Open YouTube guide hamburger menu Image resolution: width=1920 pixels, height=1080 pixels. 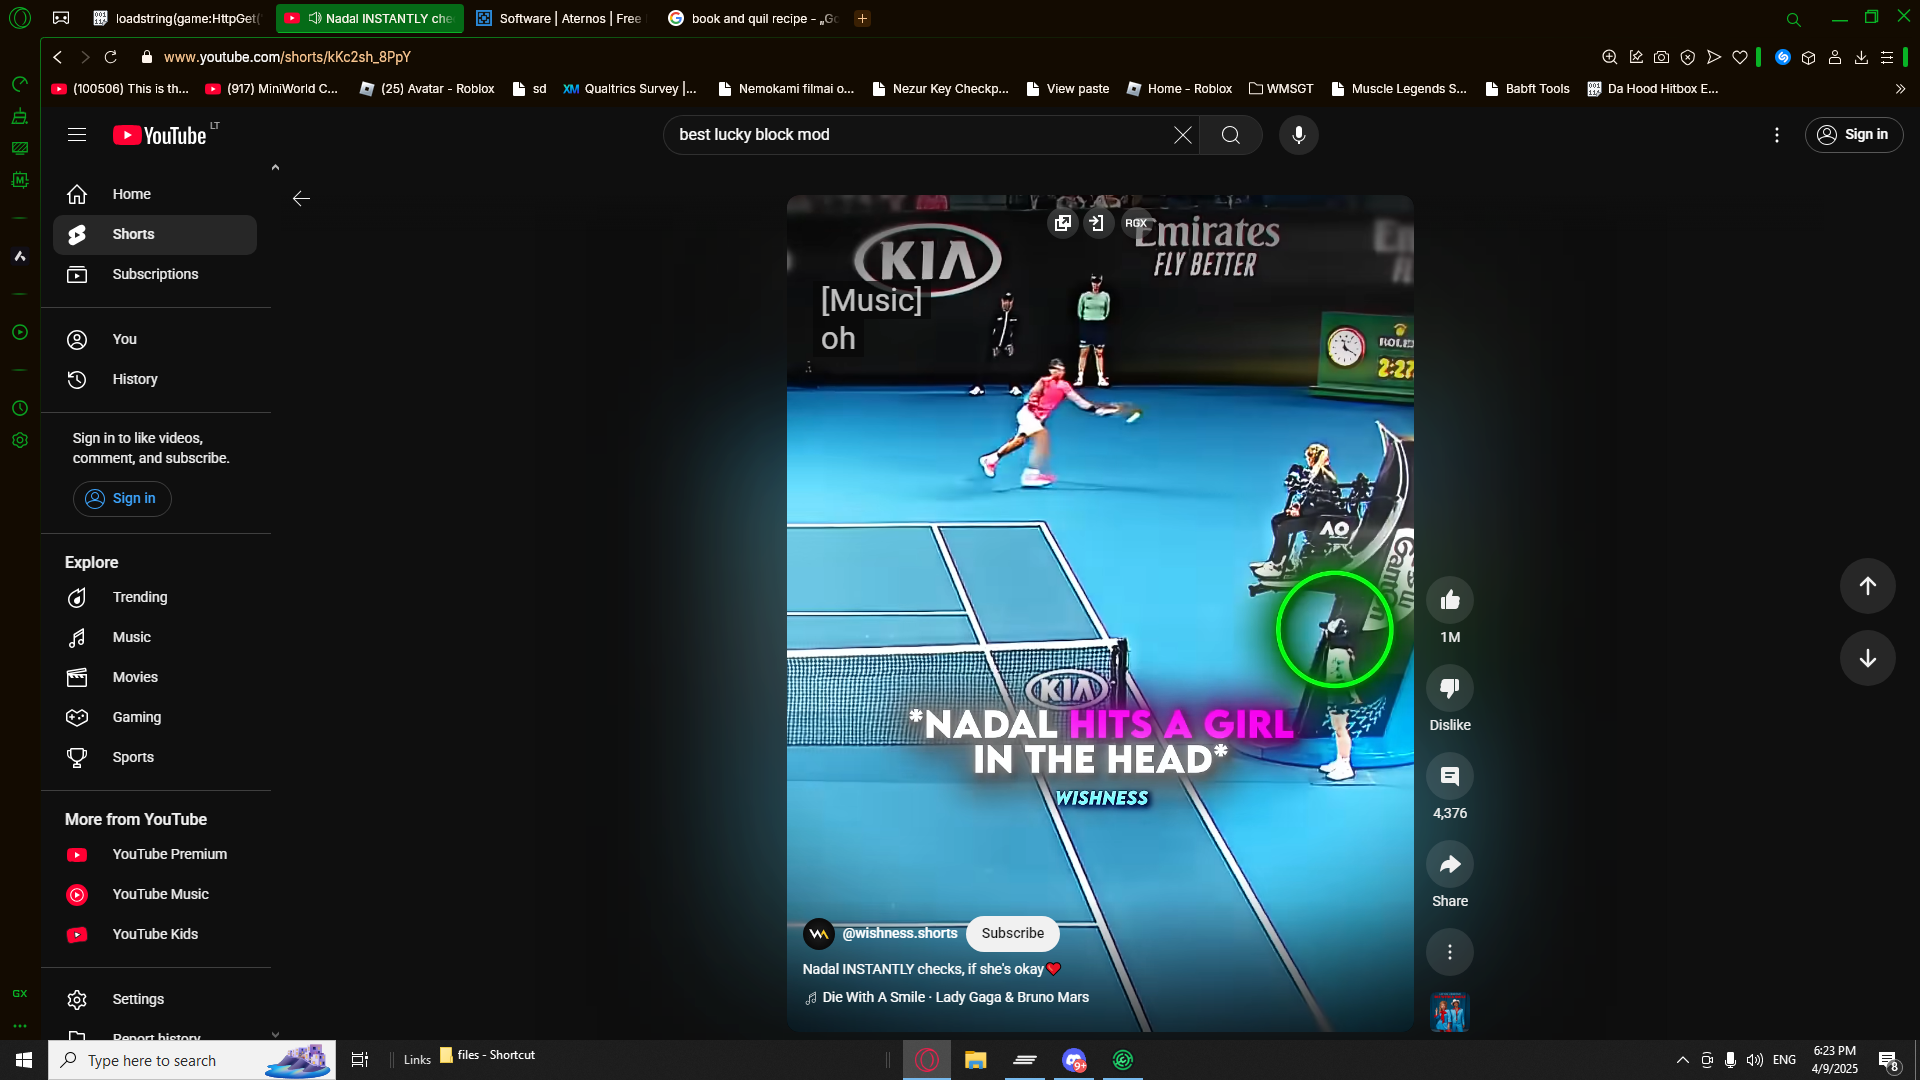pos(77,135)
